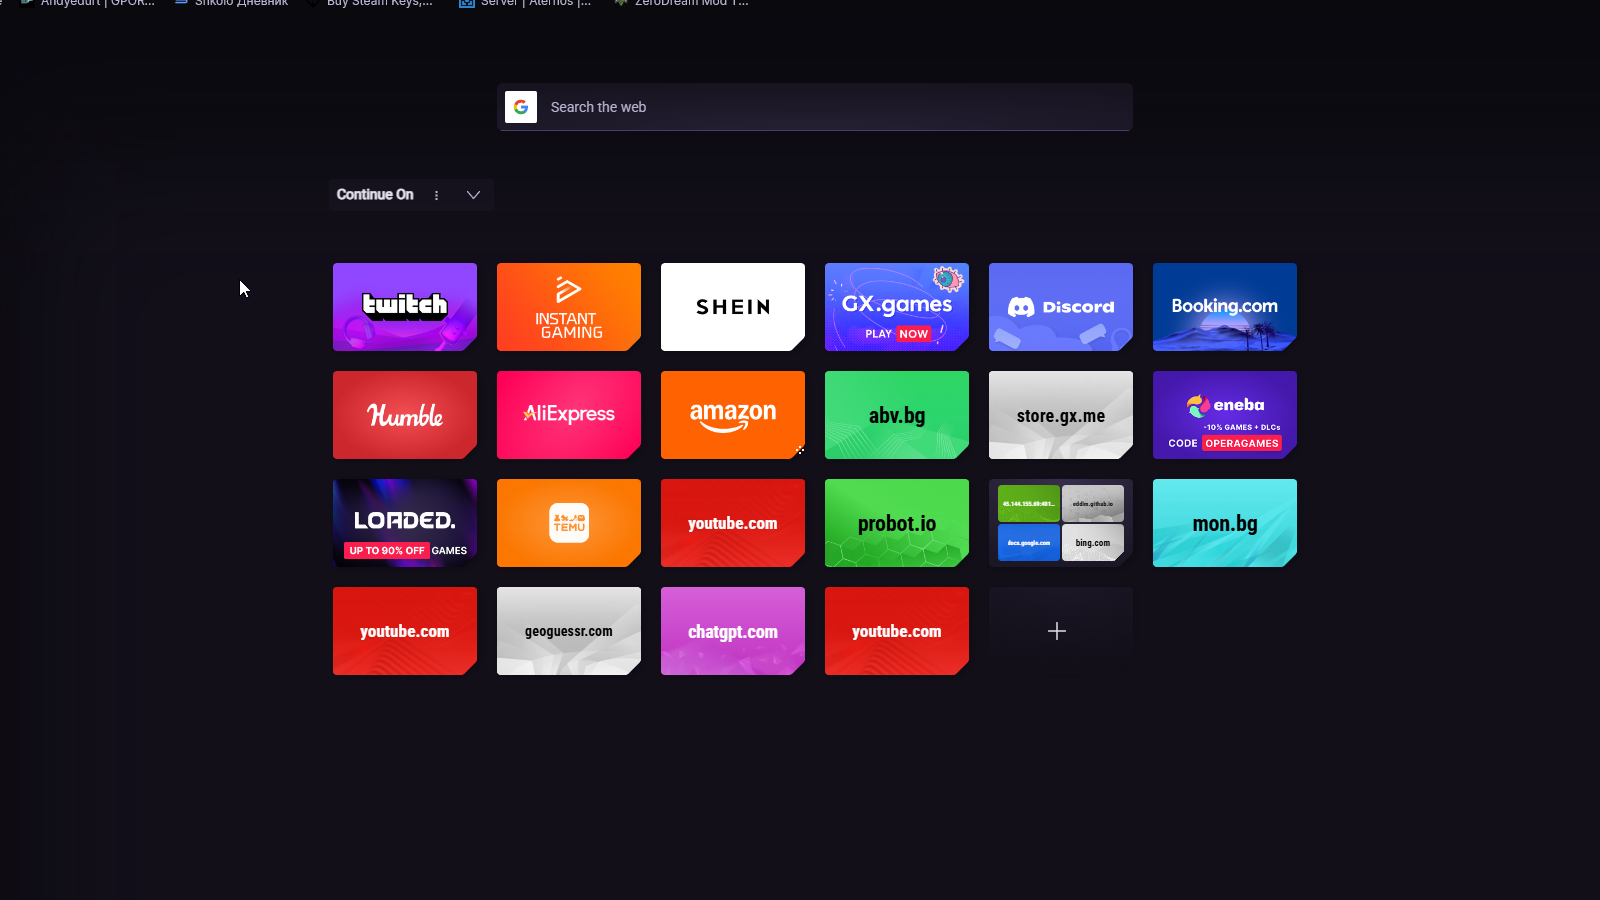Open the mon.bg tile
The image size is (1600, 900).
pyautogui.click(x=1225, y=523)
